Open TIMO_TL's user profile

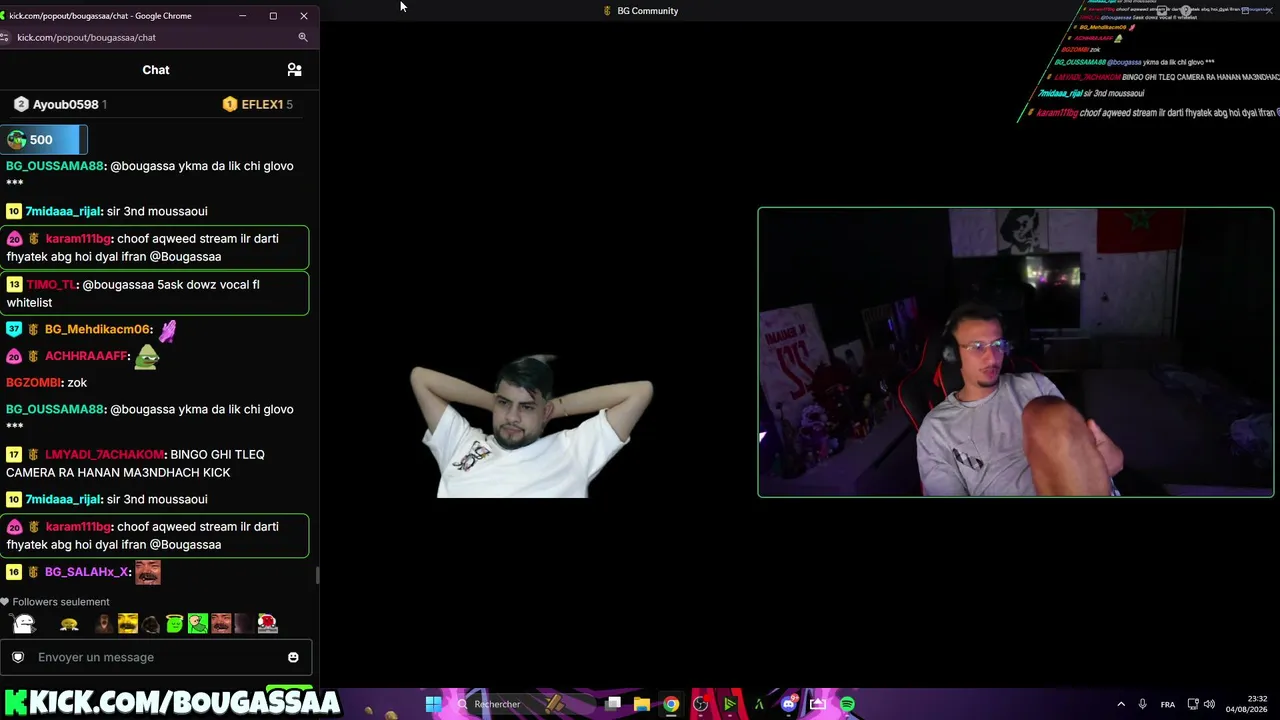click(x=51, y=285)
